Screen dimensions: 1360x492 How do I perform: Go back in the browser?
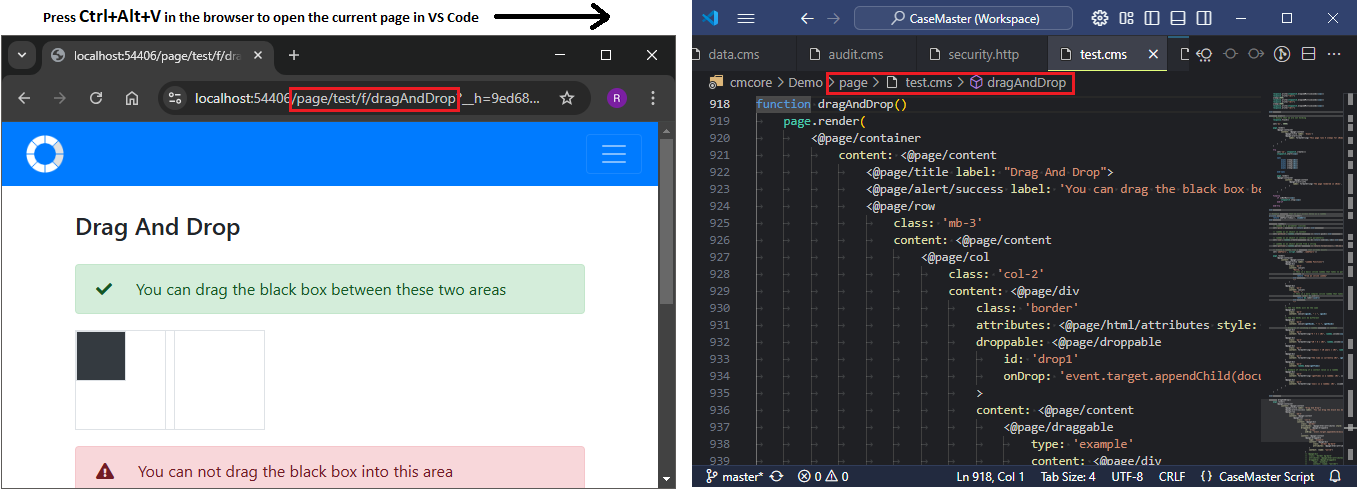pyautogui.click(x=24, y=98)
